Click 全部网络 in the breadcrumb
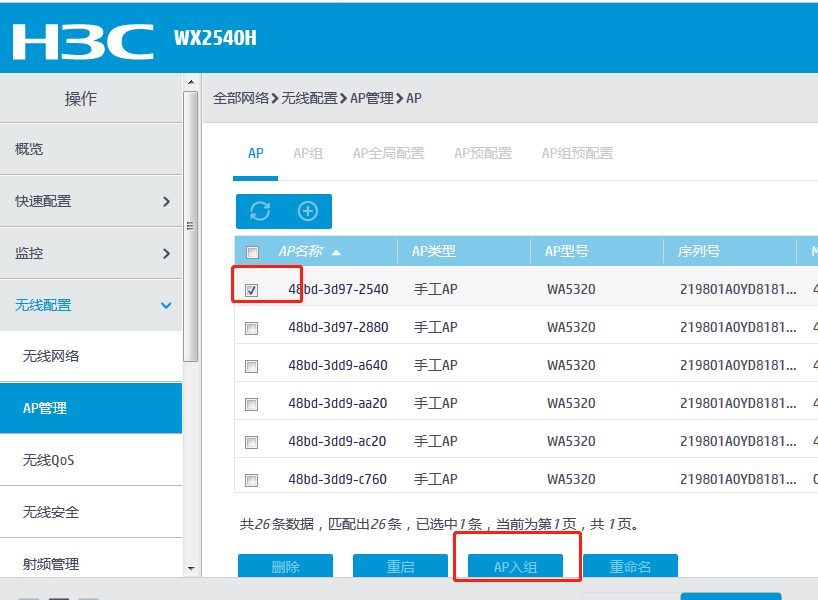 tap(241, 98)
